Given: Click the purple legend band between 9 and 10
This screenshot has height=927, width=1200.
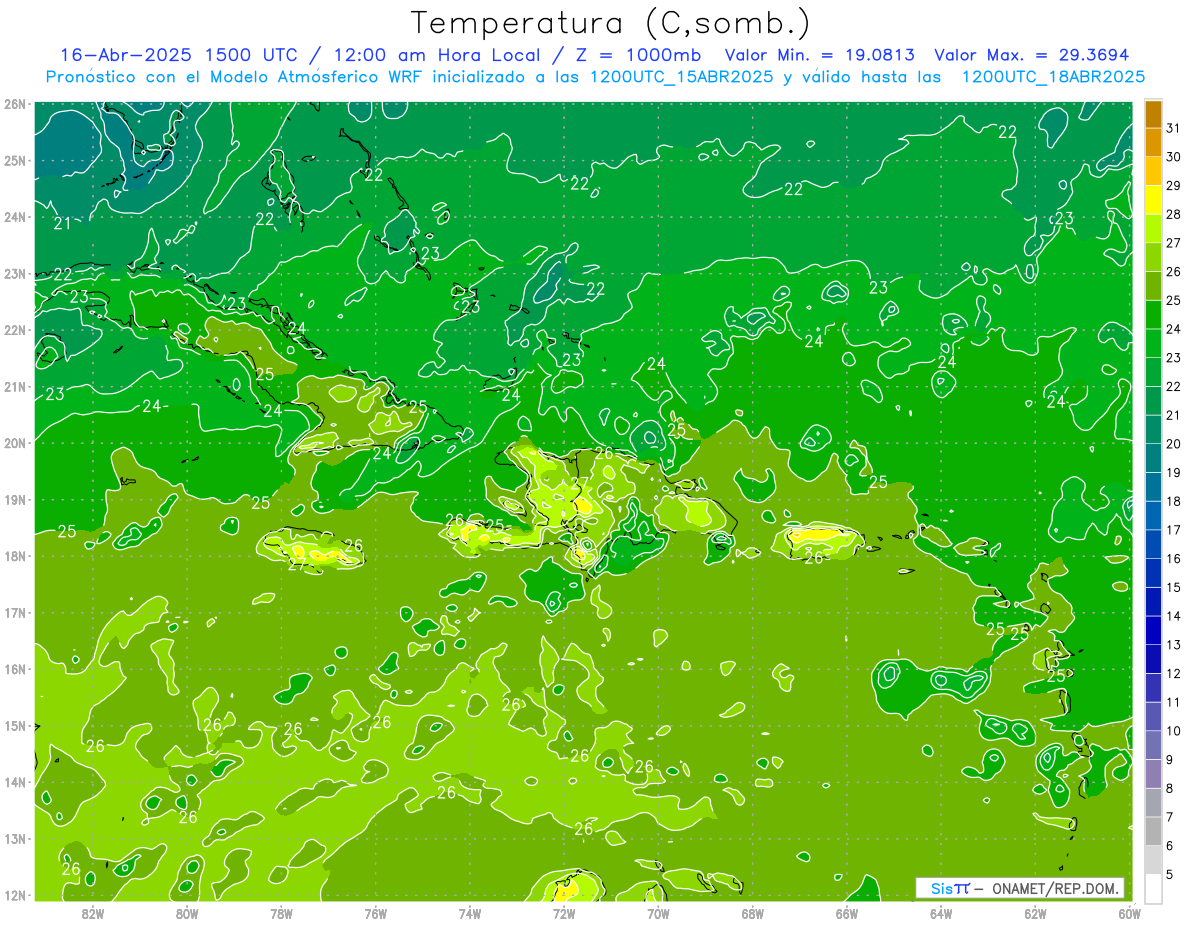Looking at the screenshot, I should click(1153, 745).
